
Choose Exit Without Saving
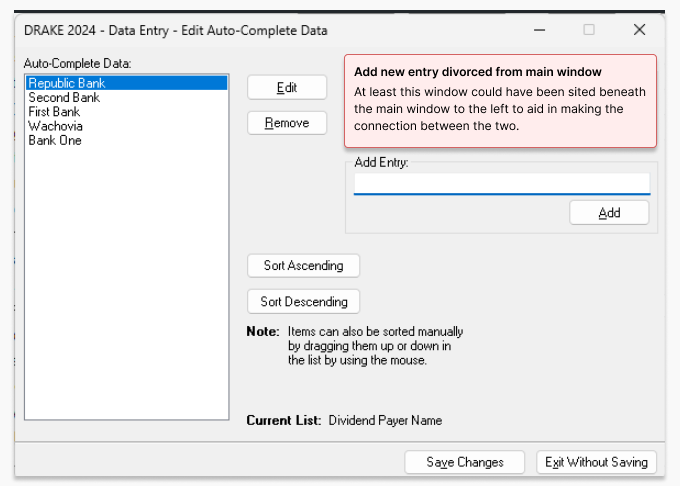[x=597, y=462]
